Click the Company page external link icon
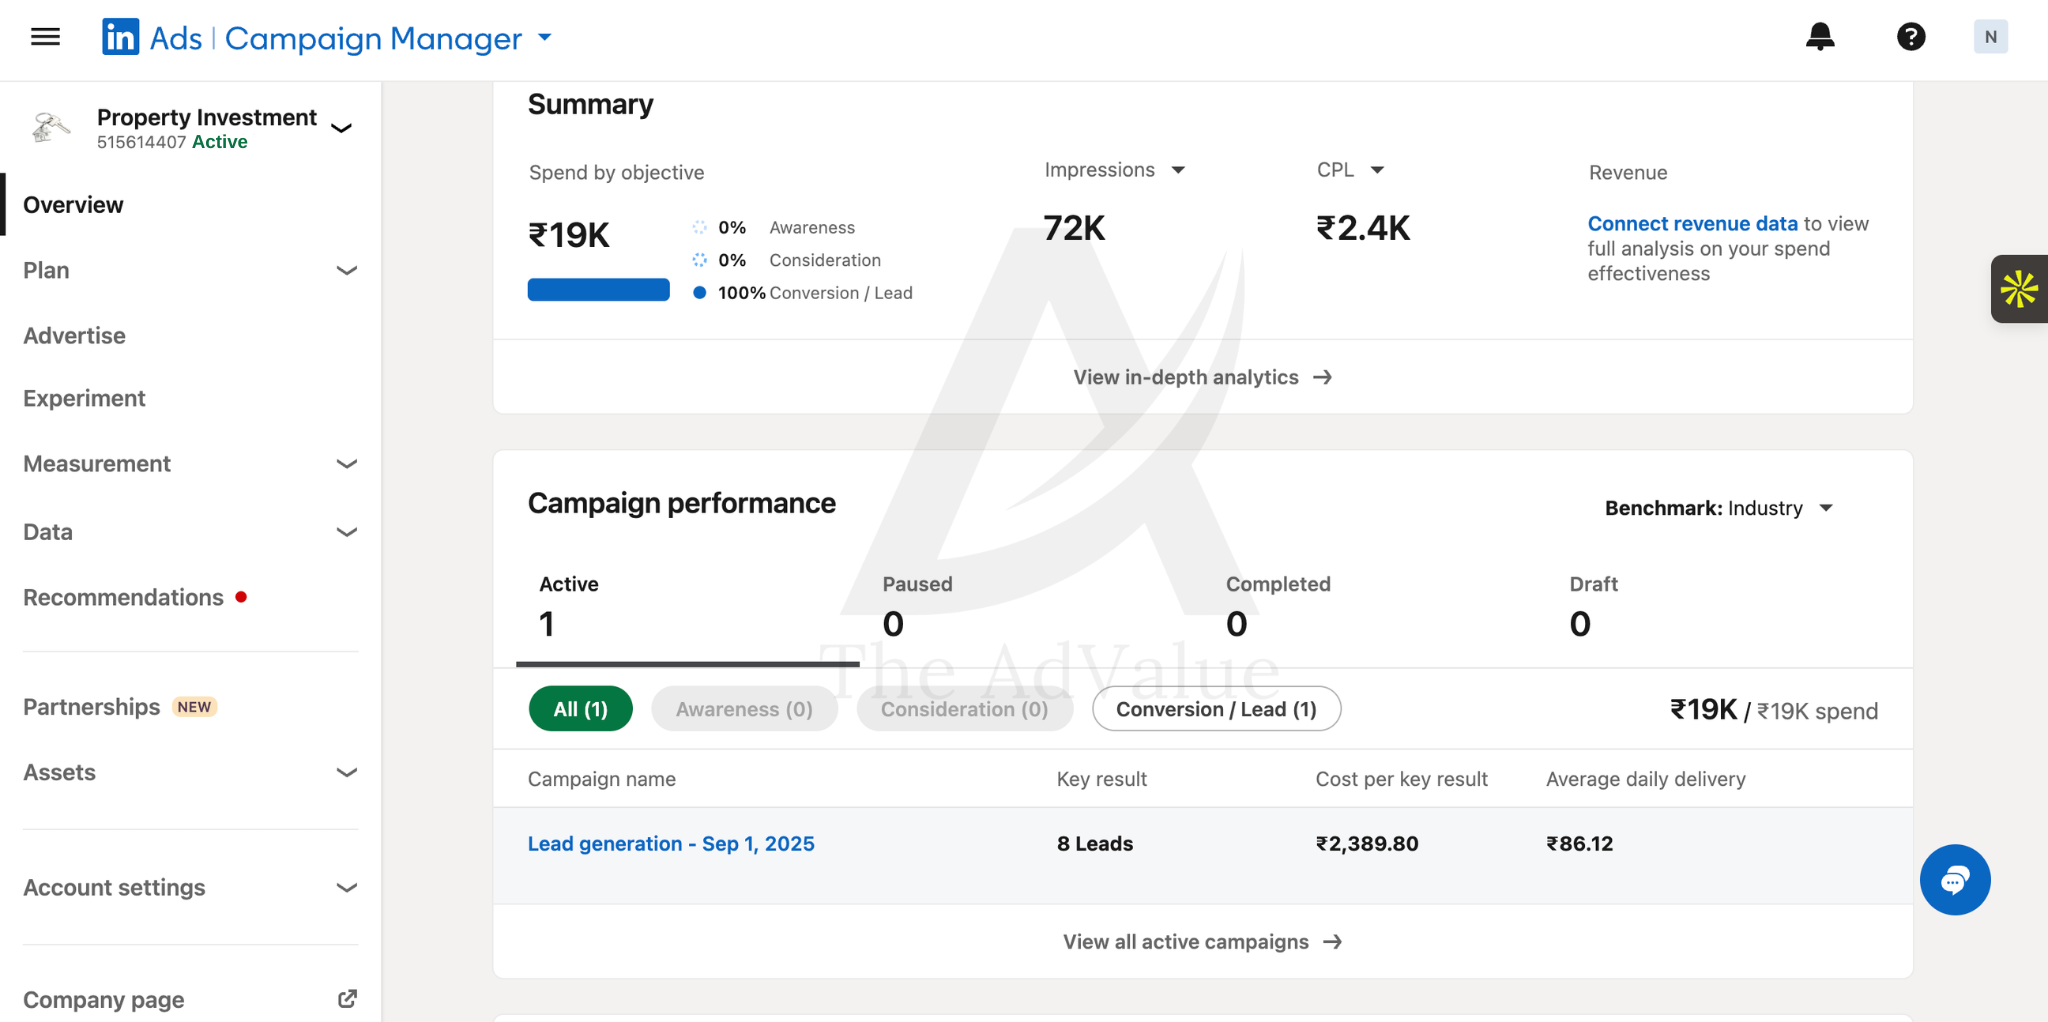 347,999
